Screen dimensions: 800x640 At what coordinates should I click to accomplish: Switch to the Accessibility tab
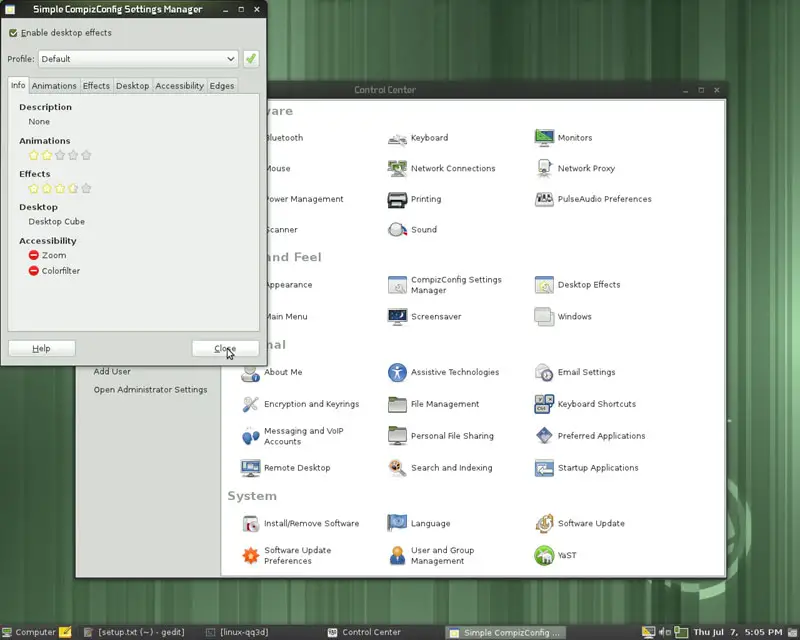(179, 86)
